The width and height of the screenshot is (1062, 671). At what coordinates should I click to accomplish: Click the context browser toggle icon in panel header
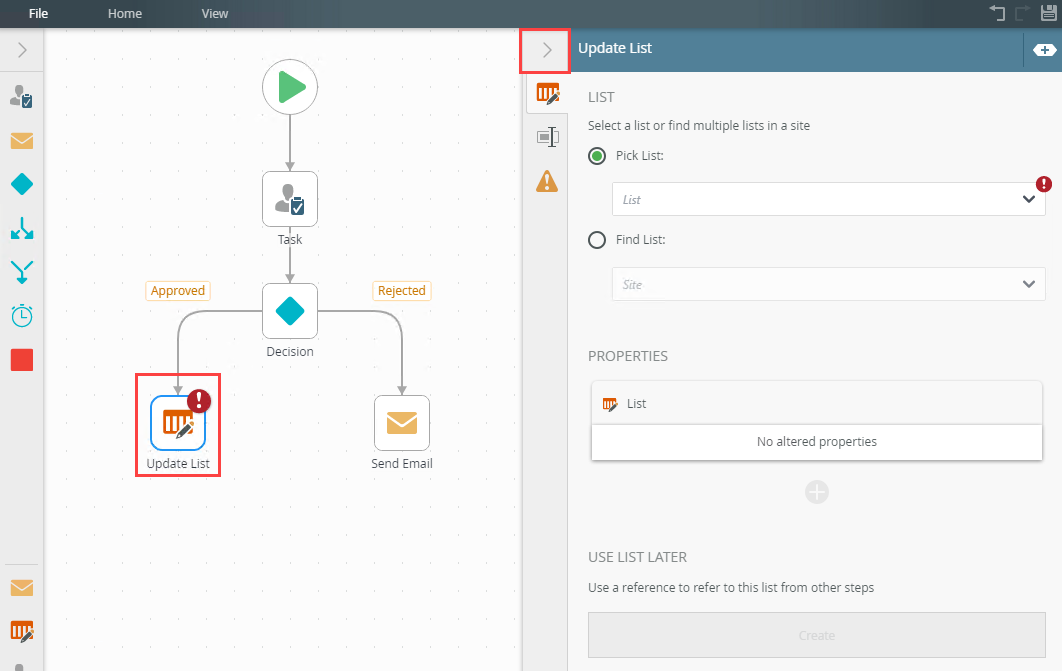[1044, 50]
